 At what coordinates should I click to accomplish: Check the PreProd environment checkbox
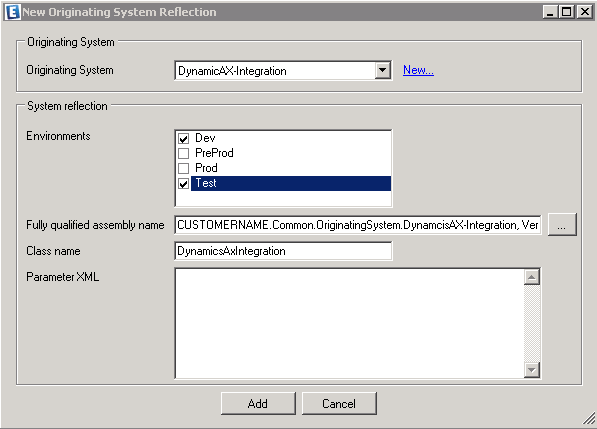184,153
